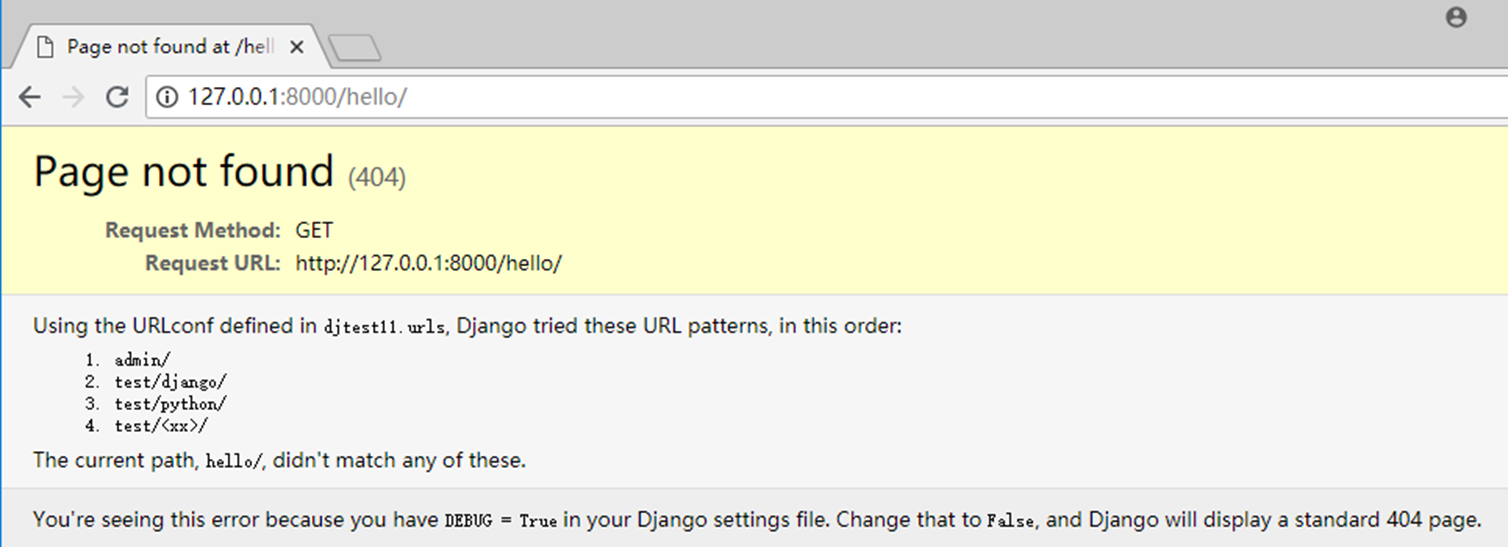
Task: Select the 'Page not found at /hello' tab
Action: click(x=170, y=47)
